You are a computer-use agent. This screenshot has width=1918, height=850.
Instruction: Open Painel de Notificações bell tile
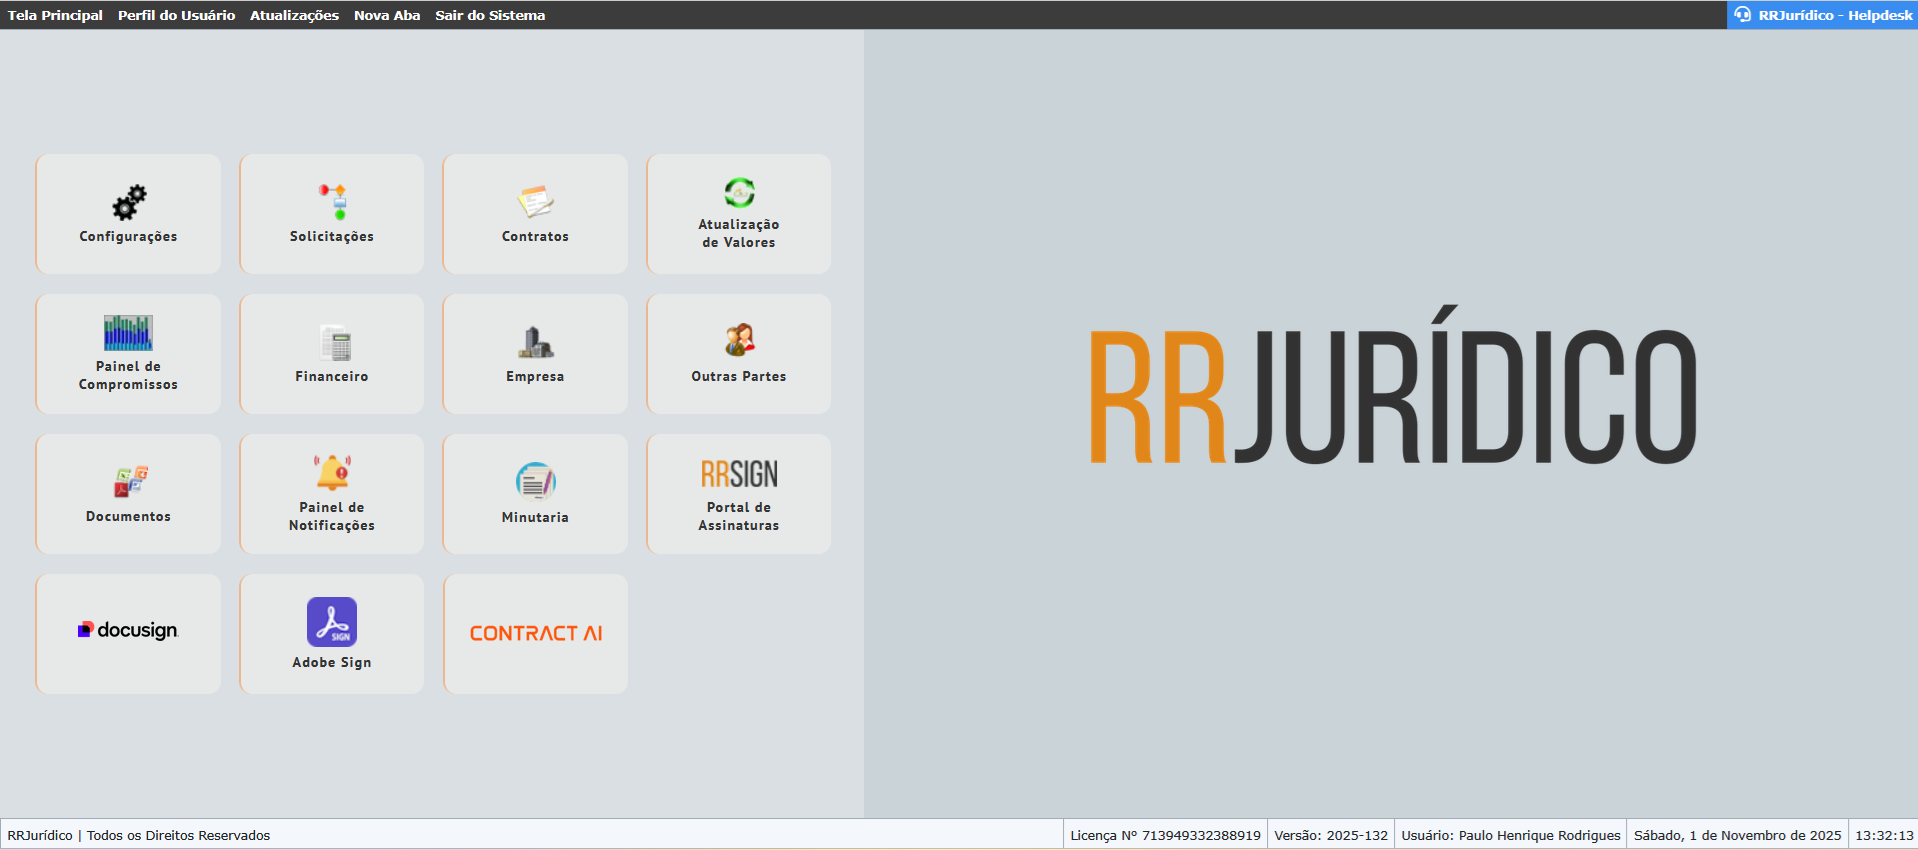(x=332, y=494)
